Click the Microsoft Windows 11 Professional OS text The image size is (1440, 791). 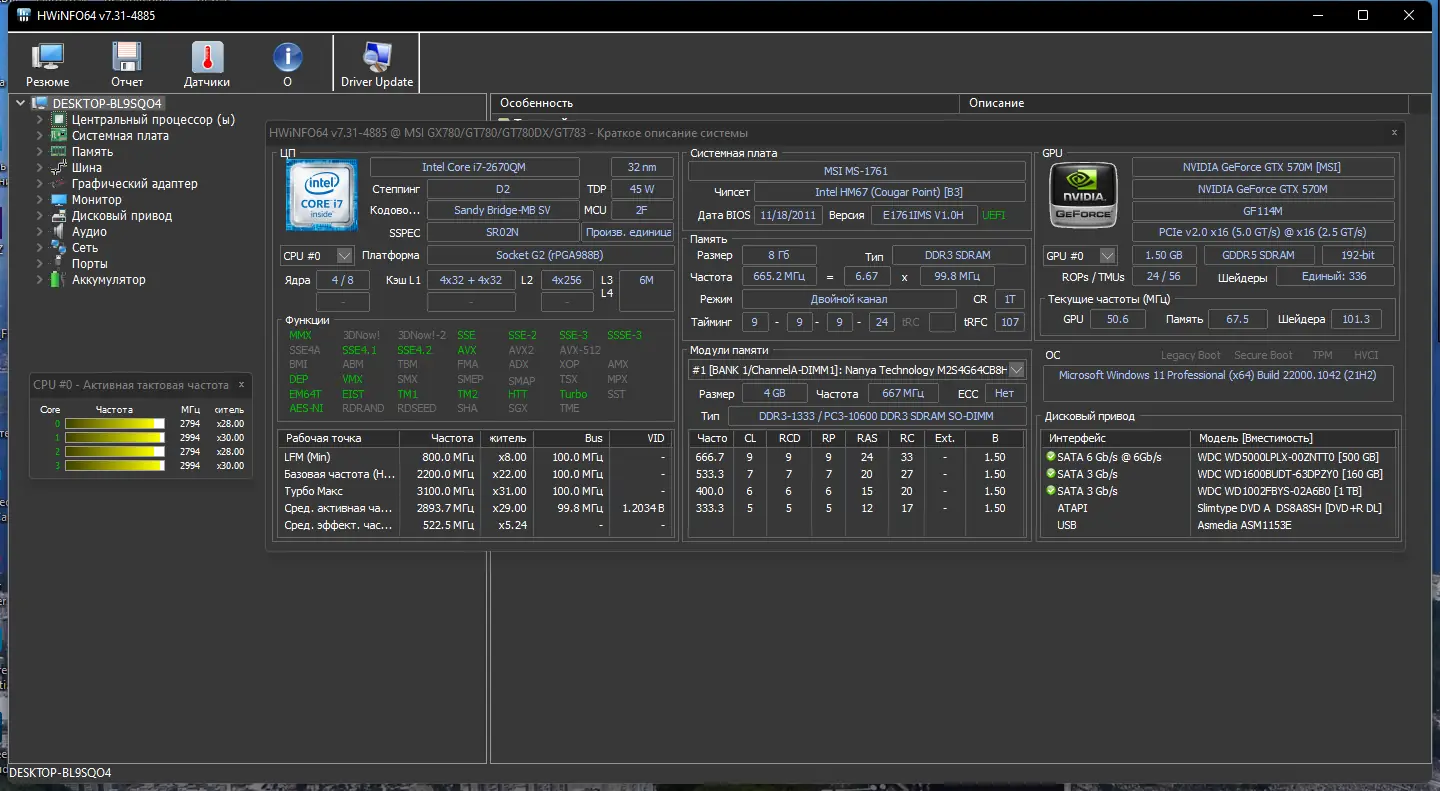click(1217, 375)
